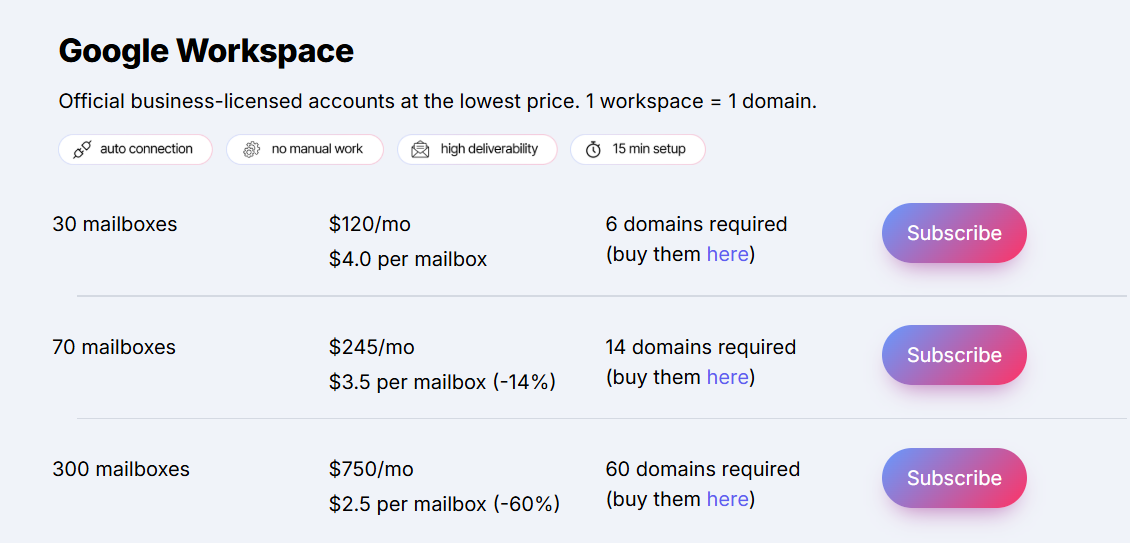Click '$3.5 per mailbox (-14%)' text

(x=442, y=381)
